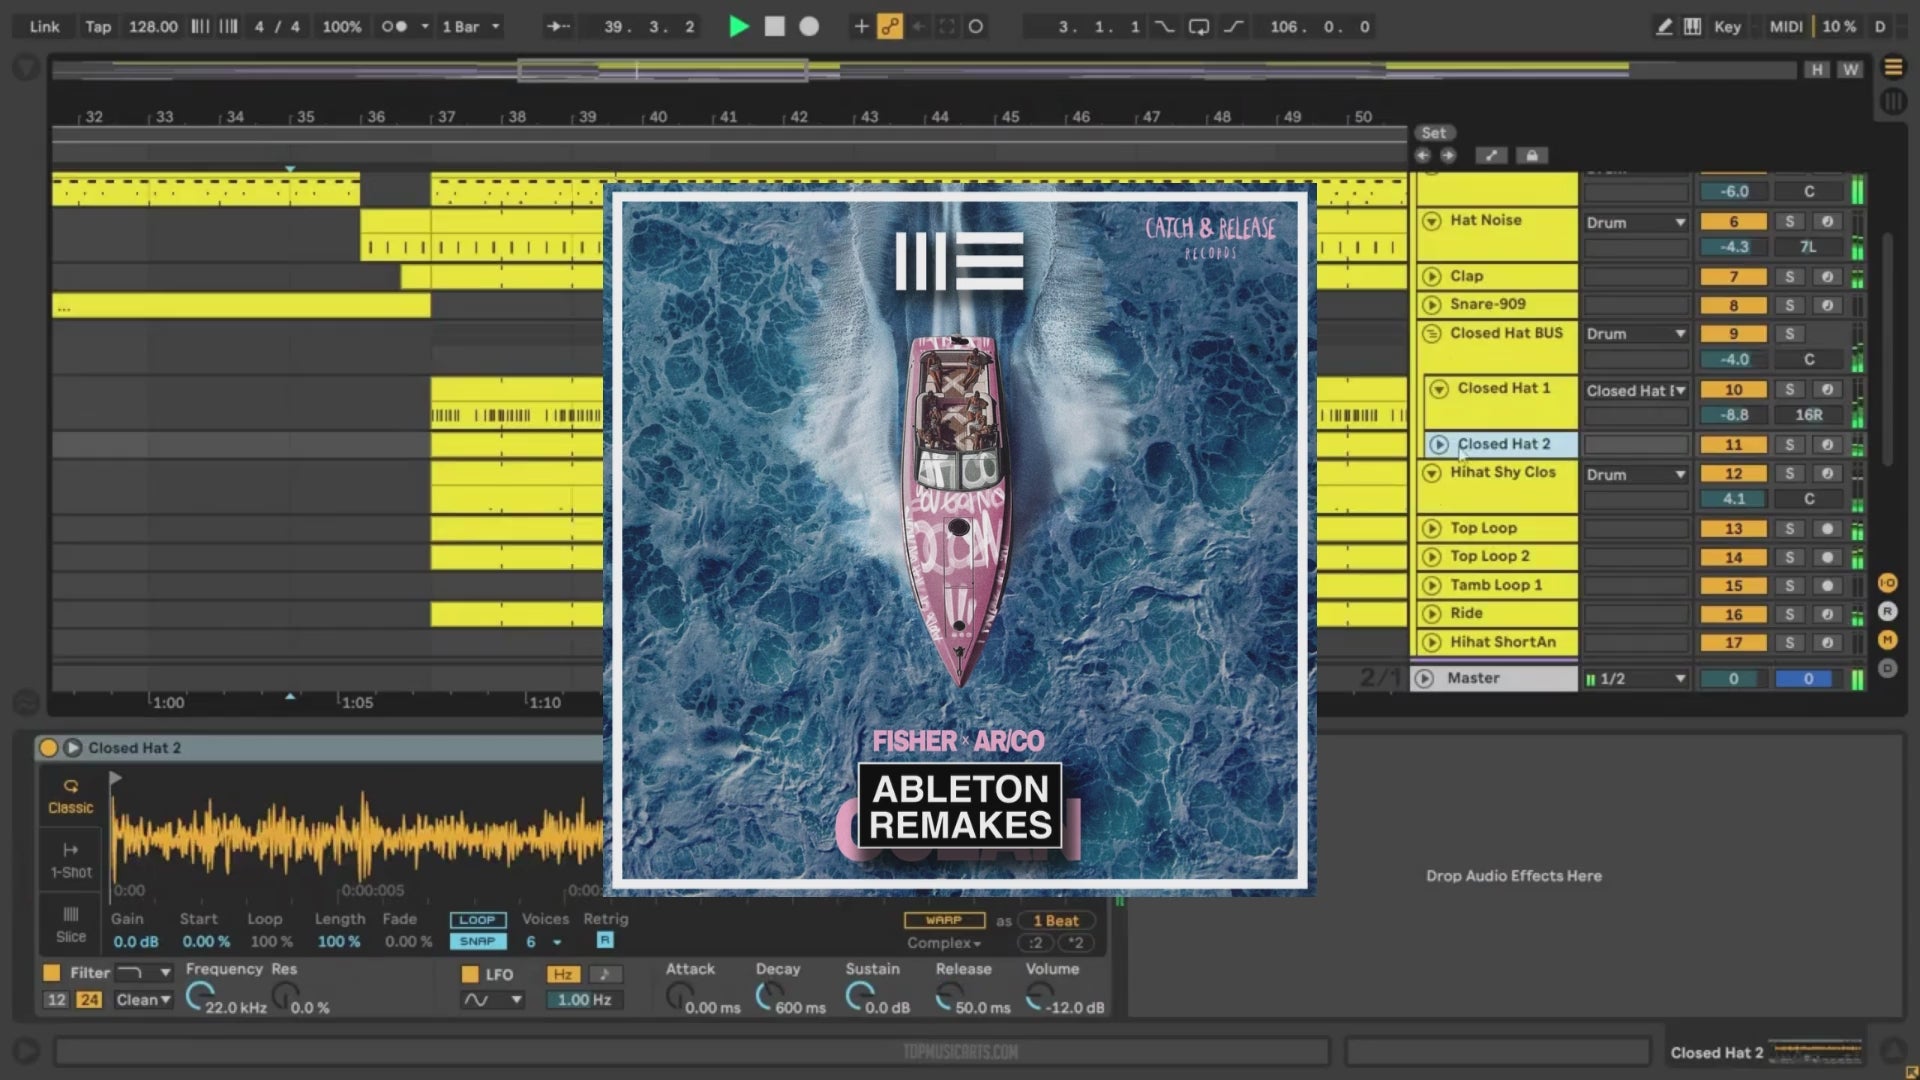Collapse the Closed Hat BUS group
This screenshot has height=1080, width=1920.
(x=1431, y=334)
